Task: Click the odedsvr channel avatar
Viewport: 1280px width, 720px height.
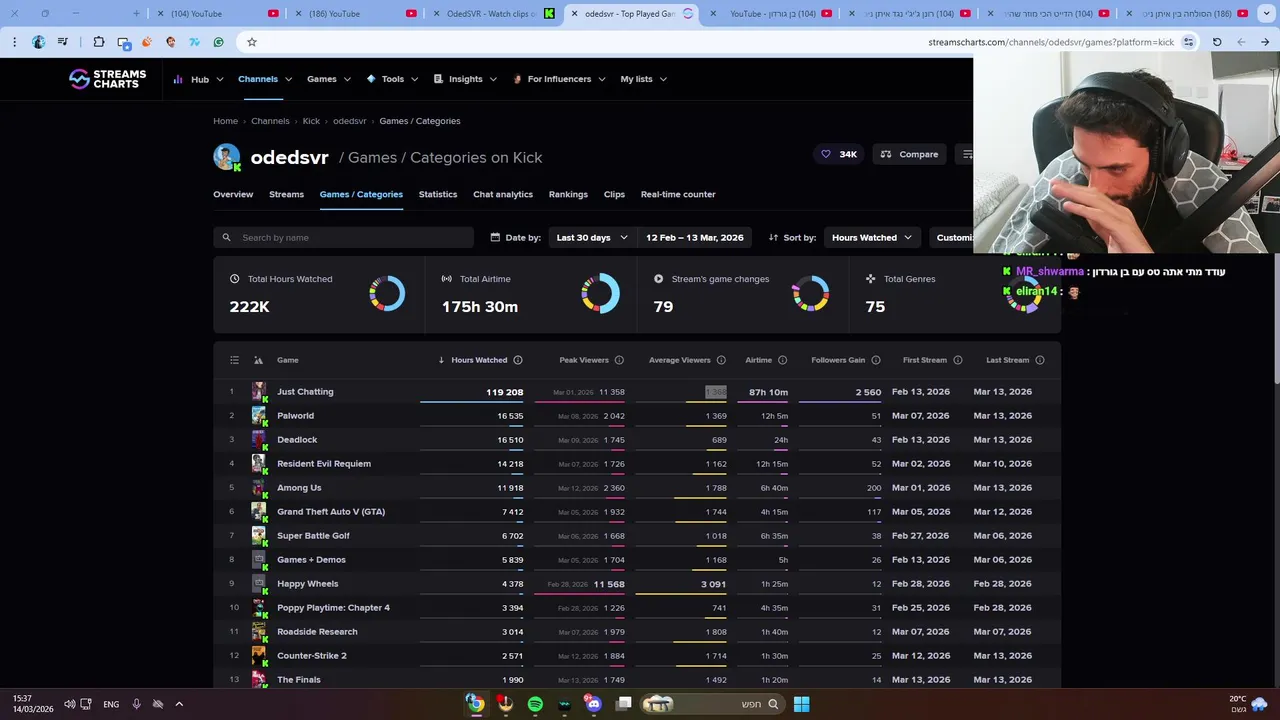Action: click(227, 157)
